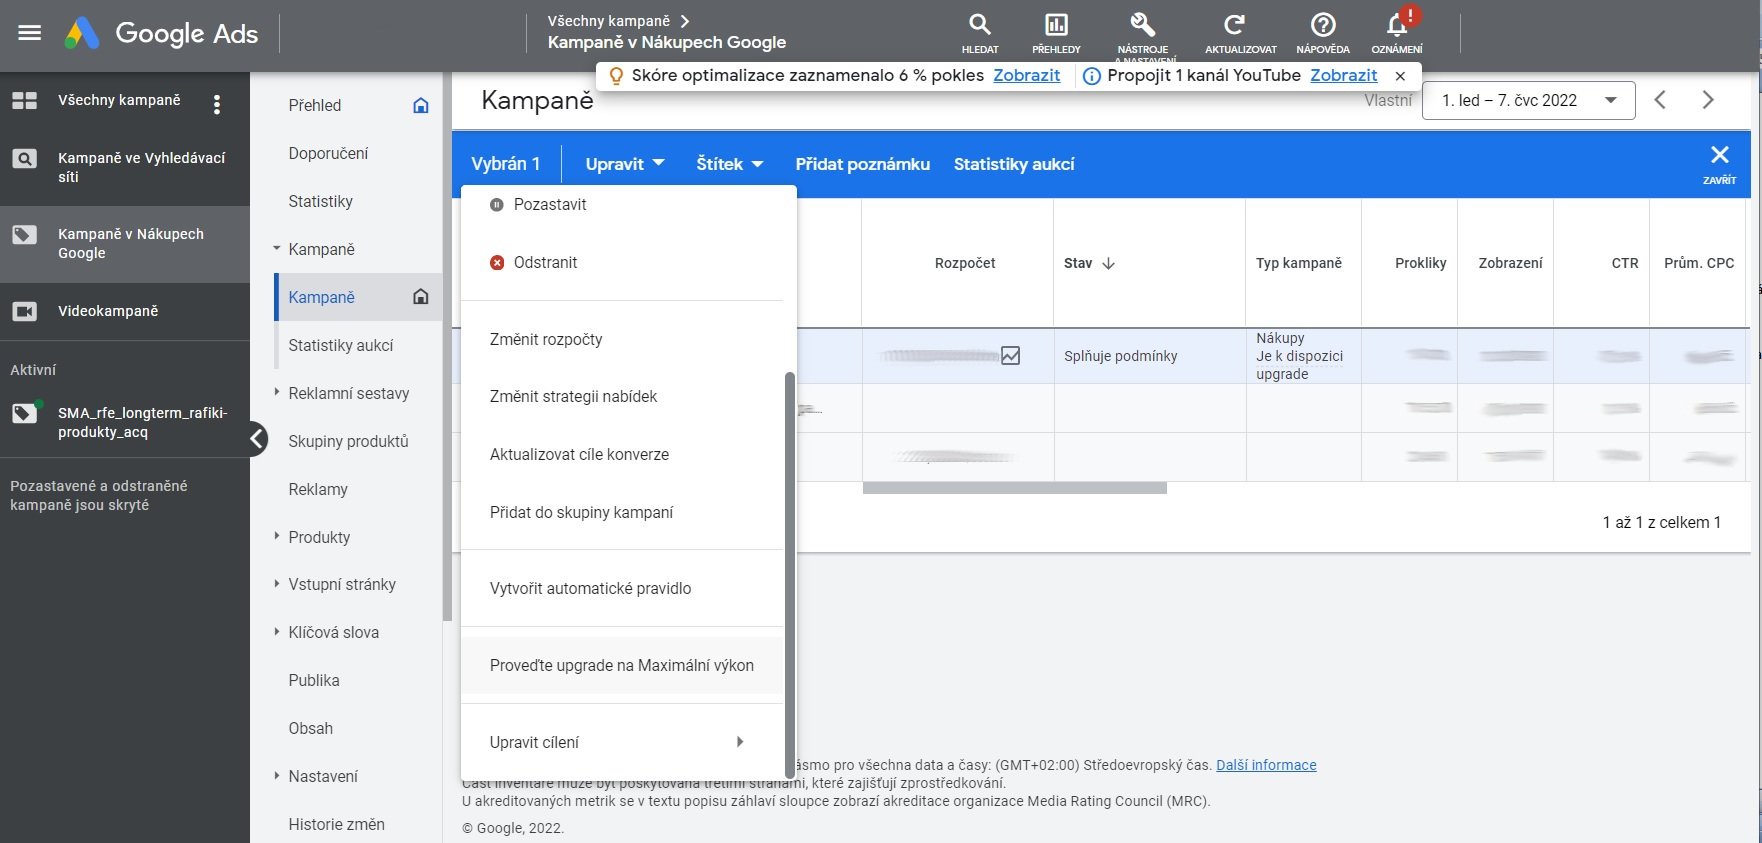The height and width of the screenshot is (843, 1762).
Task: Open the Štítek dropdown
Action: click(x=730, y=164)
